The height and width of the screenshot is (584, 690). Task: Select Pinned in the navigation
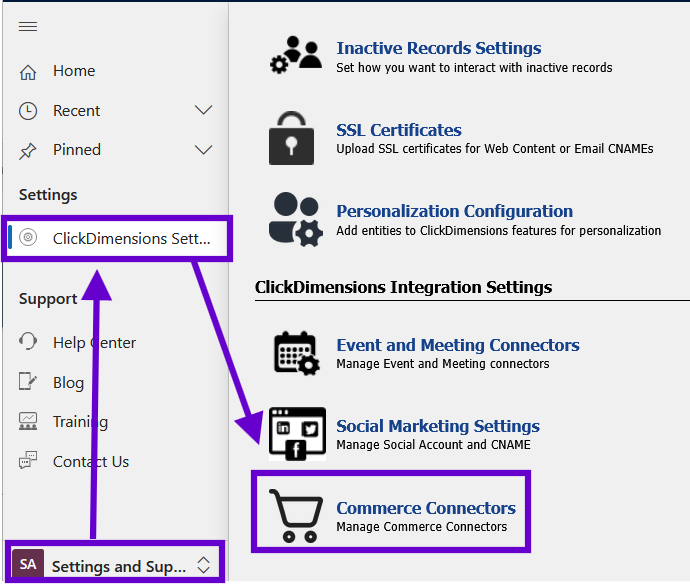point(77,150)
